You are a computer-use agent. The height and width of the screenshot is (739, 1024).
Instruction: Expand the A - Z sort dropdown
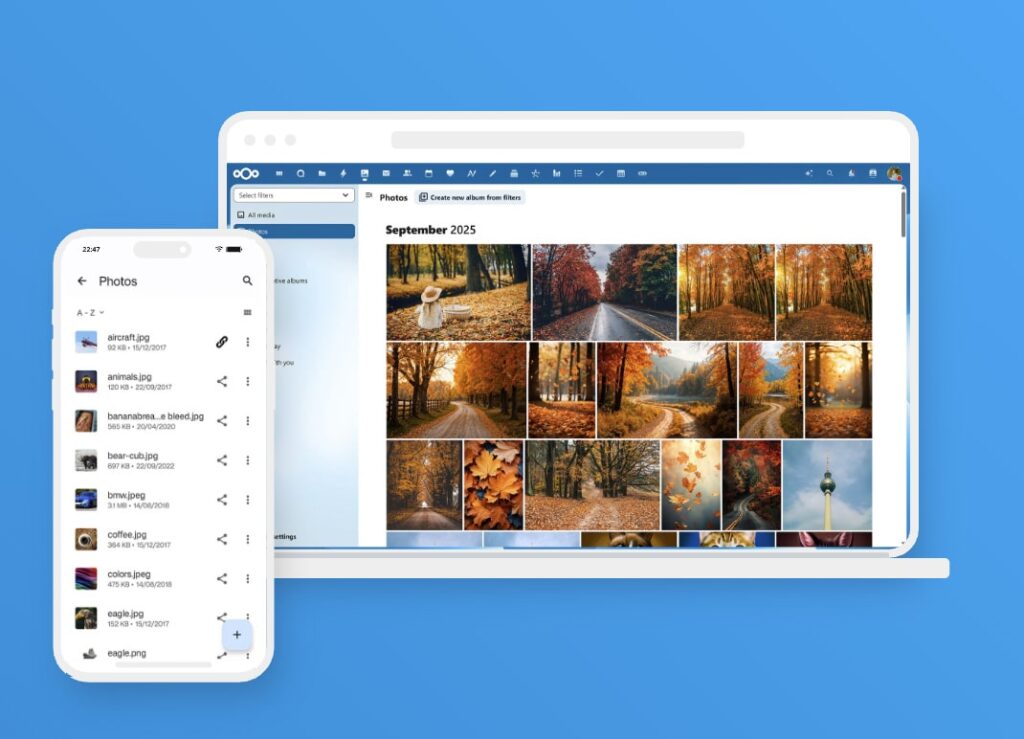[x=91, y=313]
